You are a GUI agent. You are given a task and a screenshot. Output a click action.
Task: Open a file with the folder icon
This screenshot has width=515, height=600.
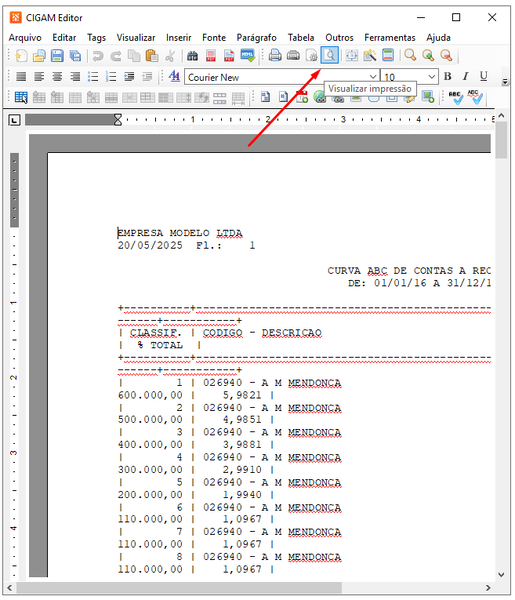[39, 55]
